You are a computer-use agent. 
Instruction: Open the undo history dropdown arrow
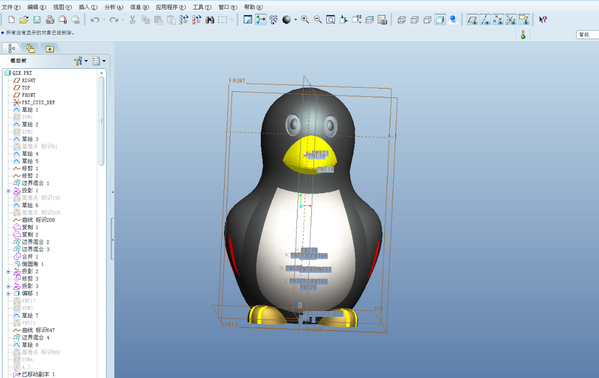tap(104, 20)
